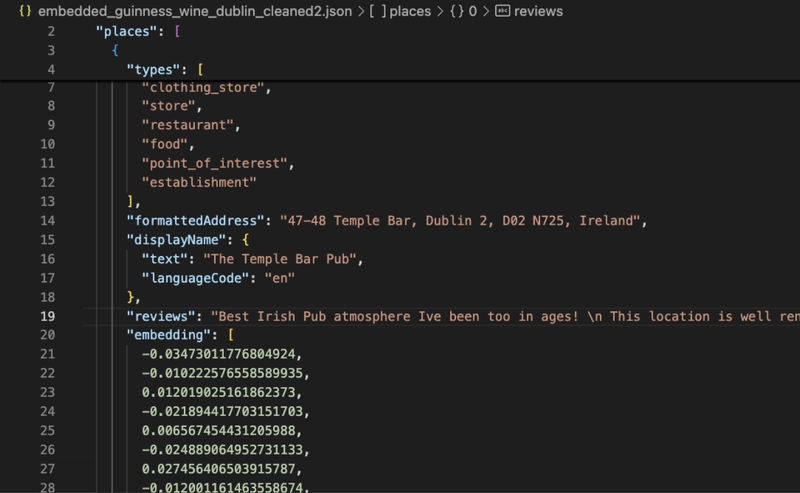Click the closing brace on line 18
Screen dimensions: 800x493
pyautogui.click(x=130, y=297)
